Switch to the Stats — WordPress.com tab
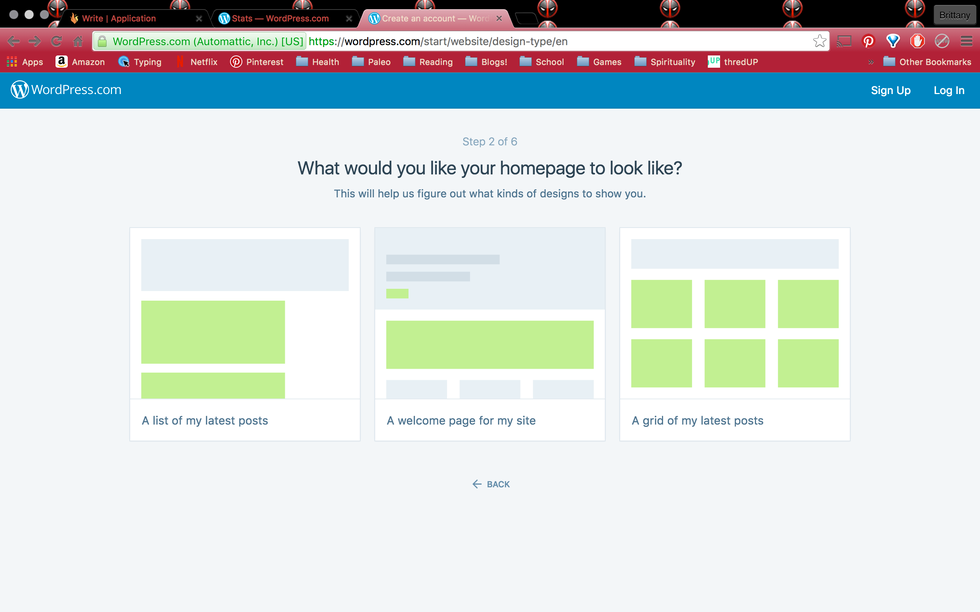Viewport: 980px width, 612px height. point(280,18)
